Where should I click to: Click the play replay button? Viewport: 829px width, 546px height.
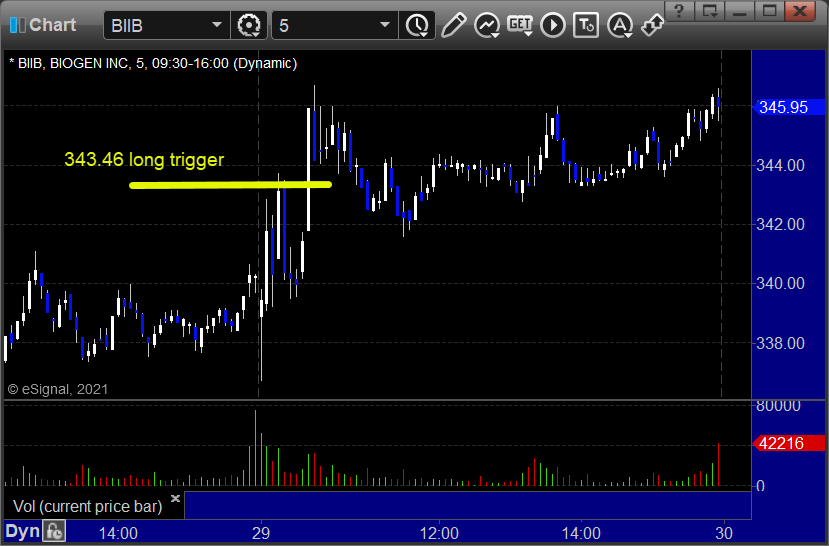553,25
